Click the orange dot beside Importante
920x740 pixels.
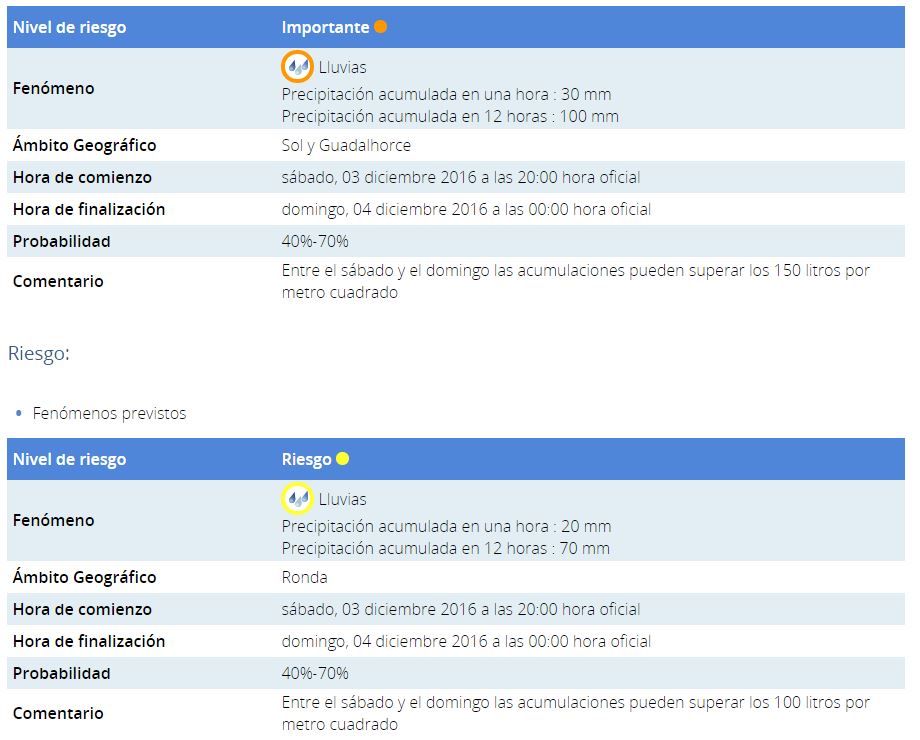[x=380, y=27]
